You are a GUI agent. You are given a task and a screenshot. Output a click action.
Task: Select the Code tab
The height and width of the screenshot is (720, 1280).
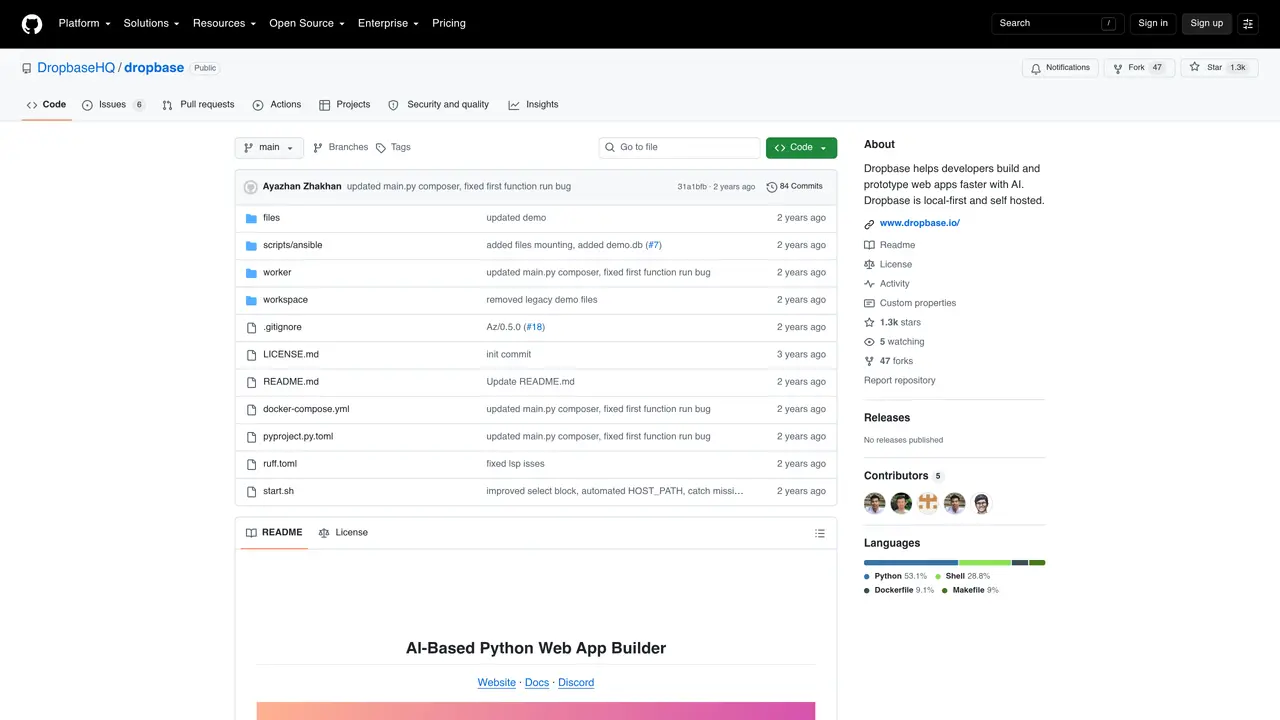46,104
